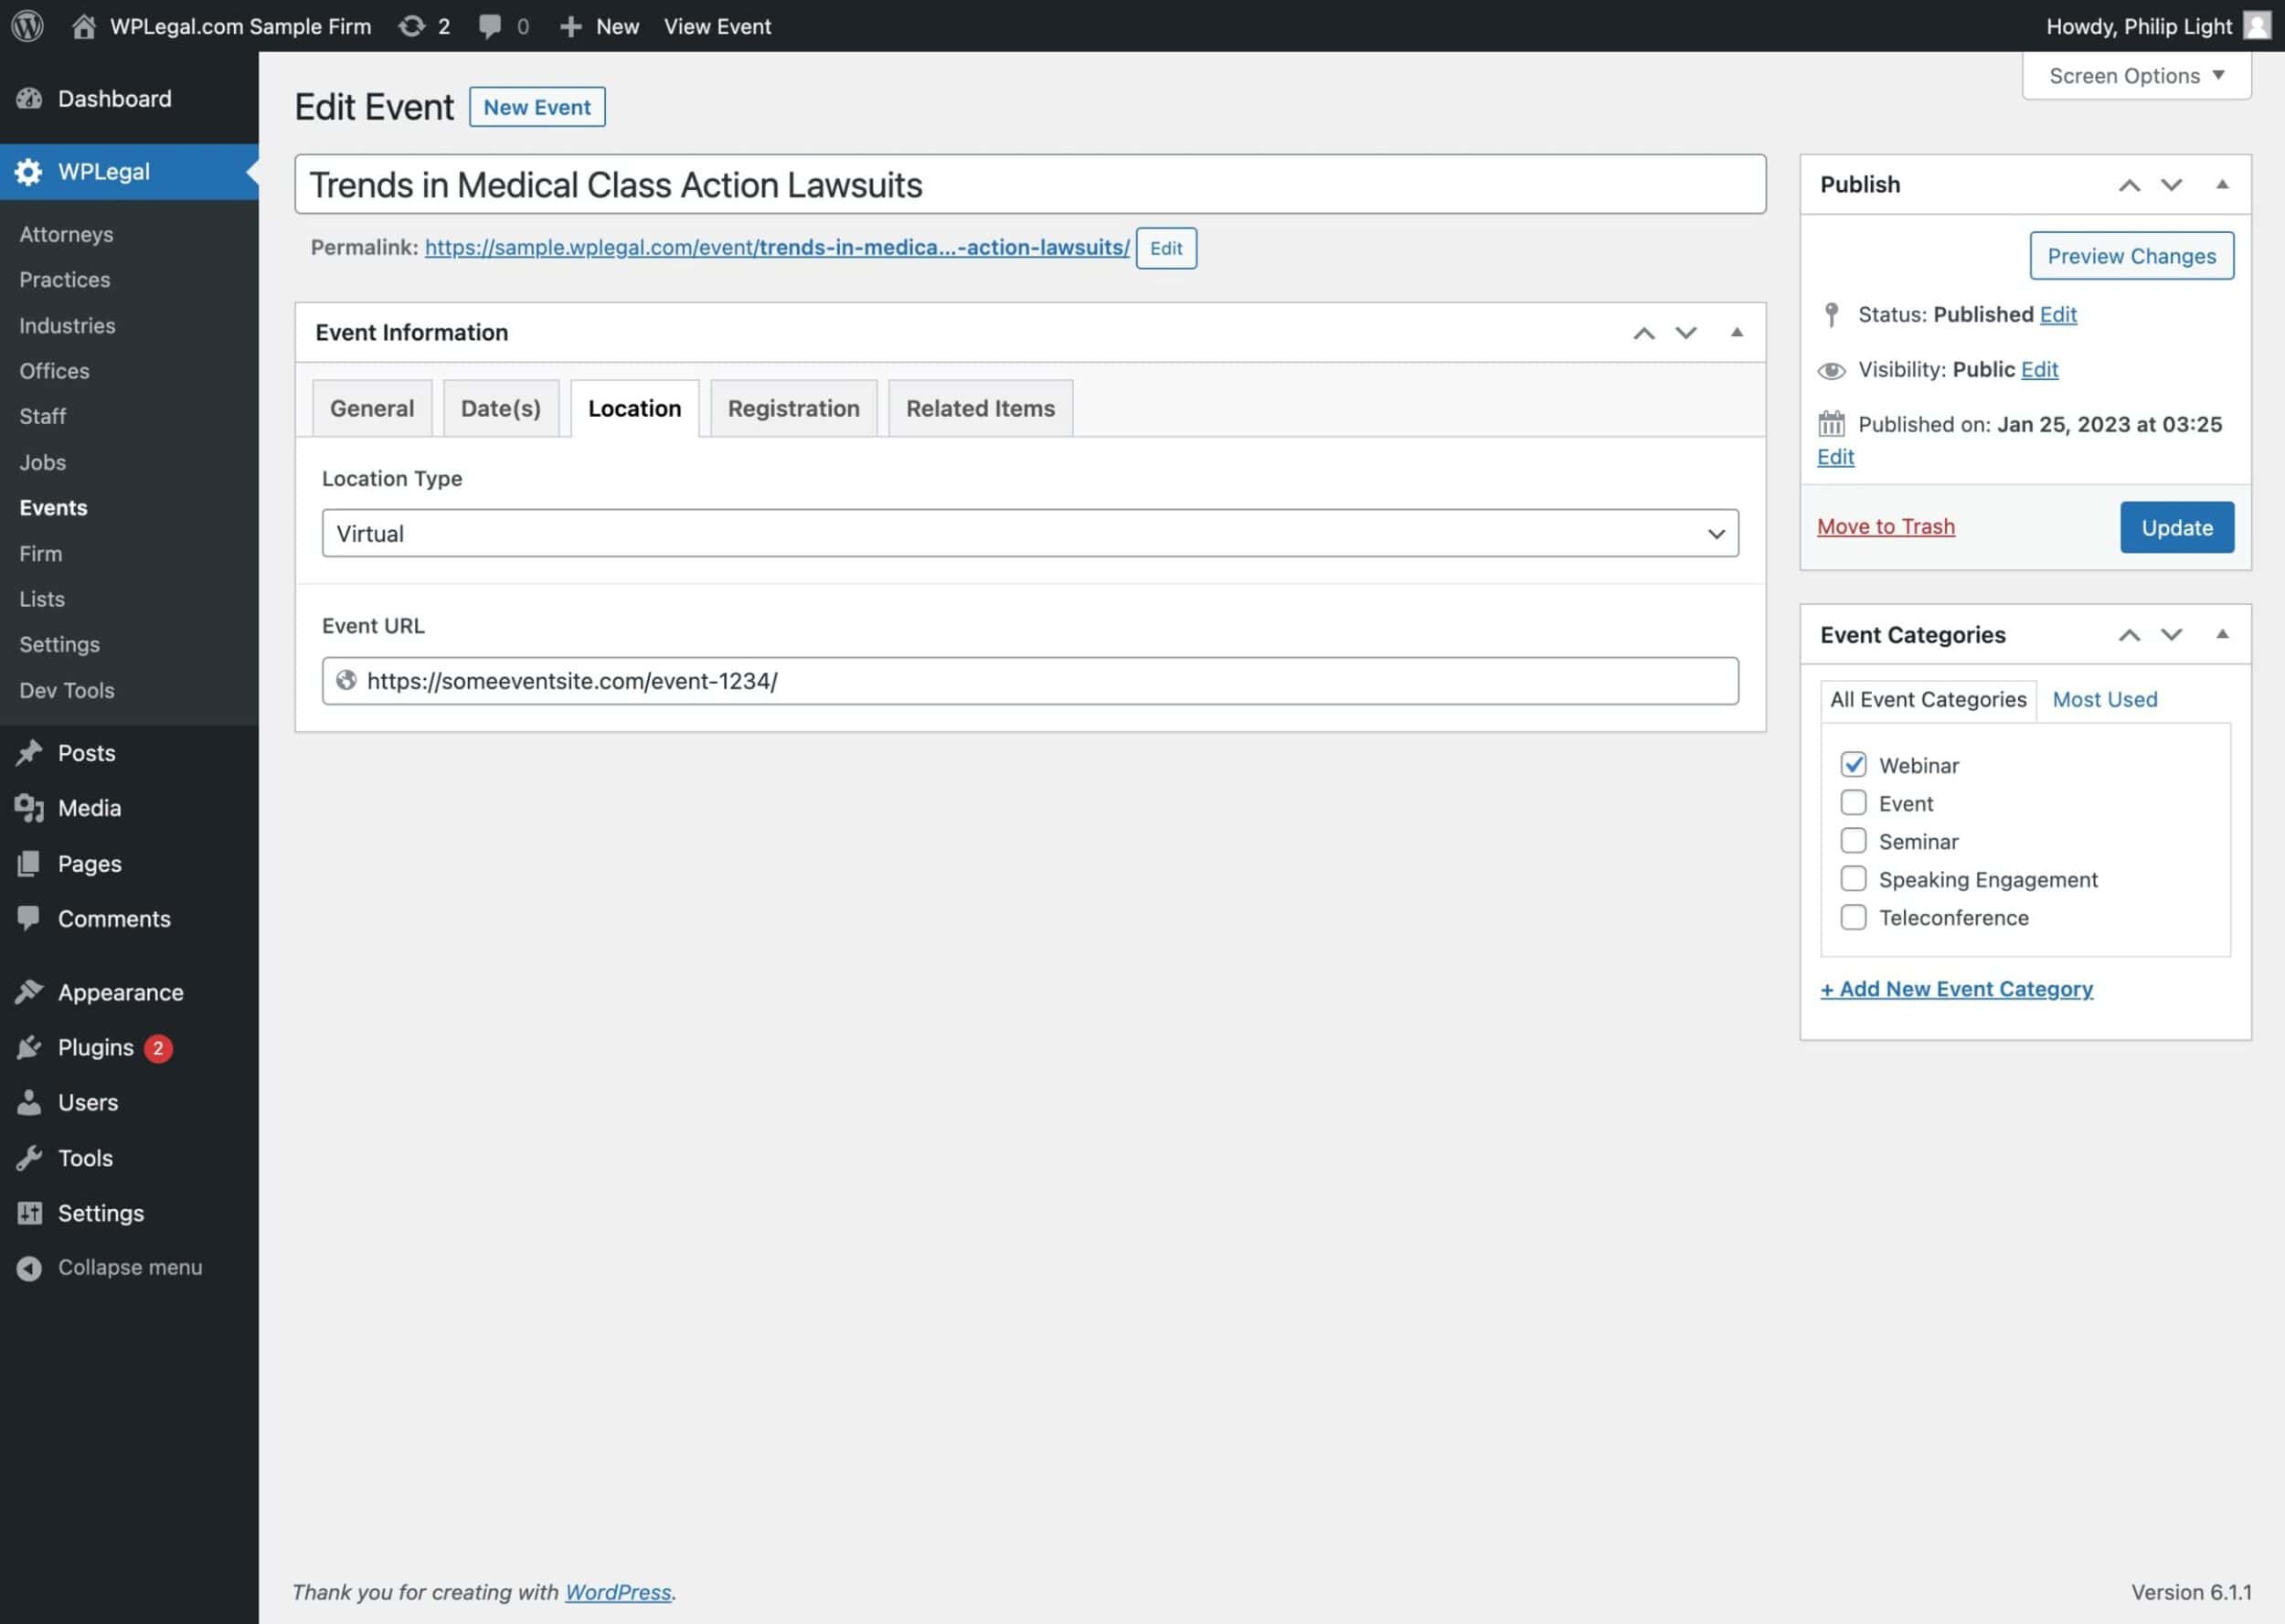Click the Pages icon in the sidebar
The height and width of the screenshot is (1624, 2285).
tap(29, 863)
